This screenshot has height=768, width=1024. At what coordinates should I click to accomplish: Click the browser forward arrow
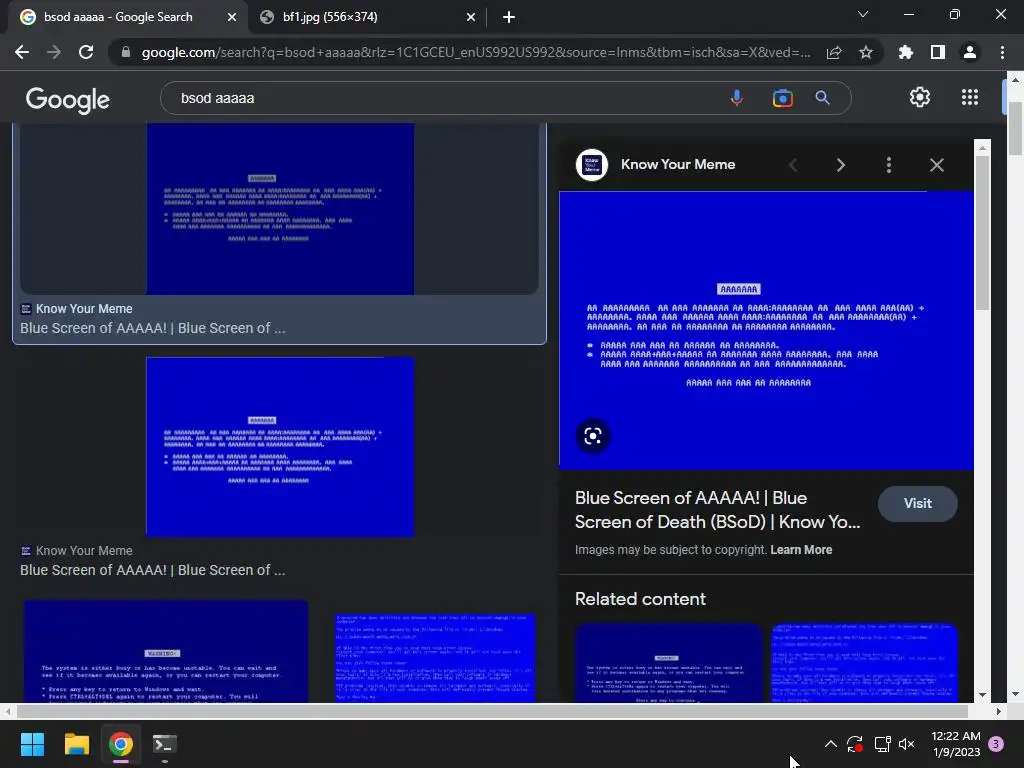(x=54, y=52)
